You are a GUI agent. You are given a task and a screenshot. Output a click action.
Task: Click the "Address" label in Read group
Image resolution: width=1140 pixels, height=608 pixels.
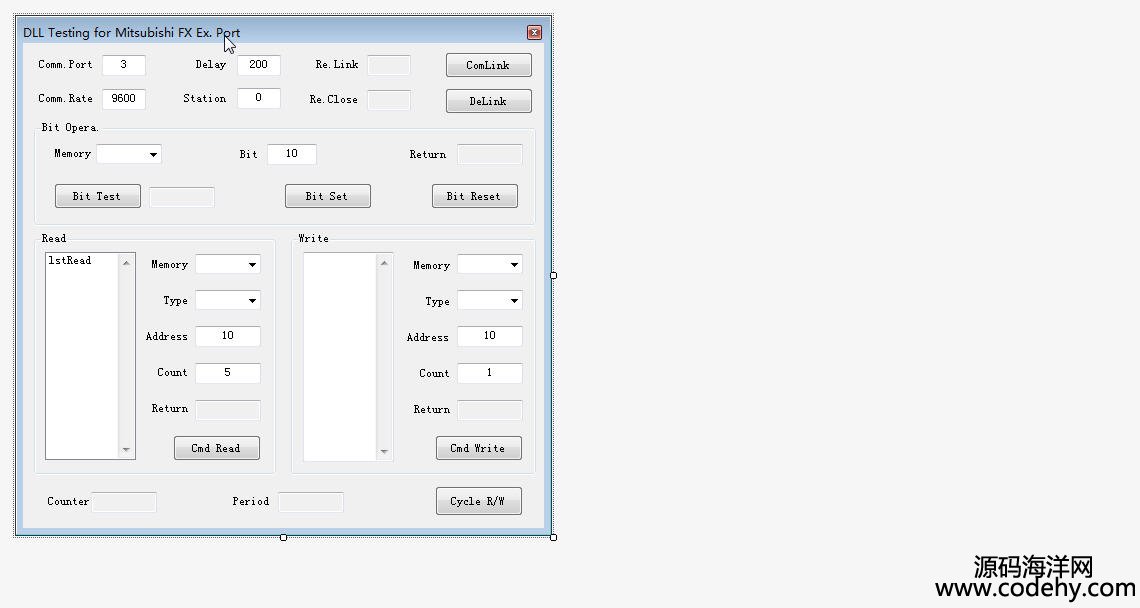166,337
